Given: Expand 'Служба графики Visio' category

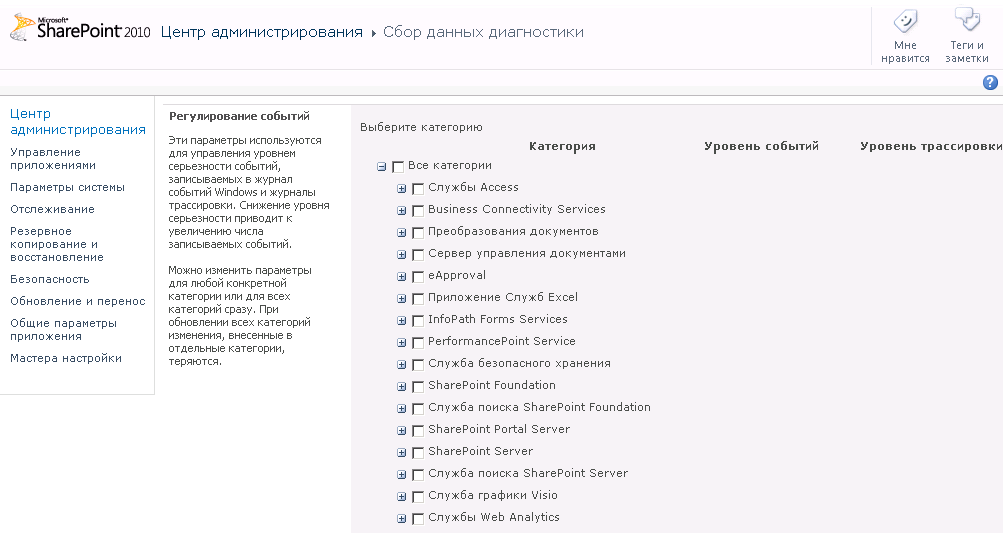Looking at the screenshot, I should (402, 497).
